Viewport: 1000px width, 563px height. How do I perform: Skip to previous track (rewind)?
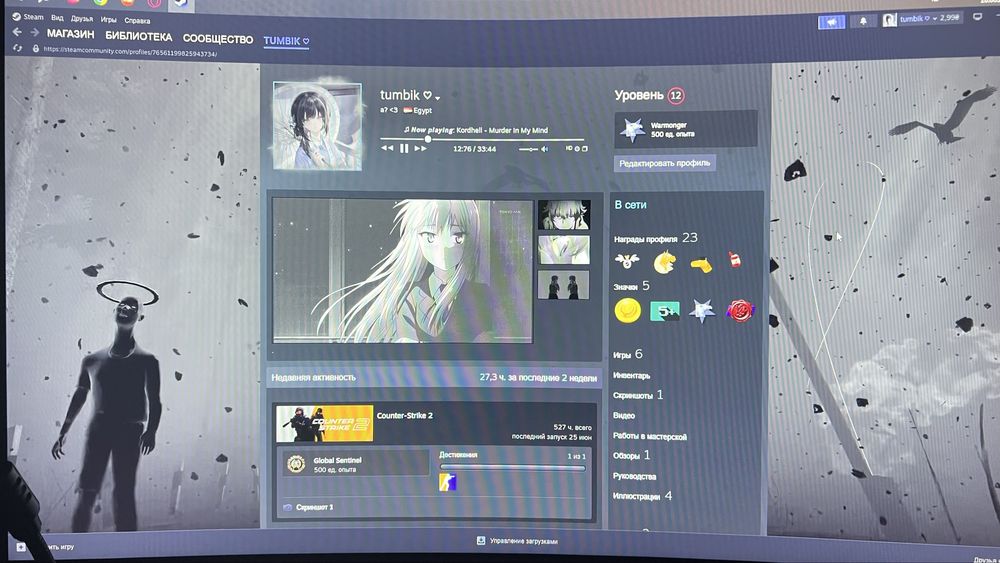pyautogui.click(x=387, y=148)
